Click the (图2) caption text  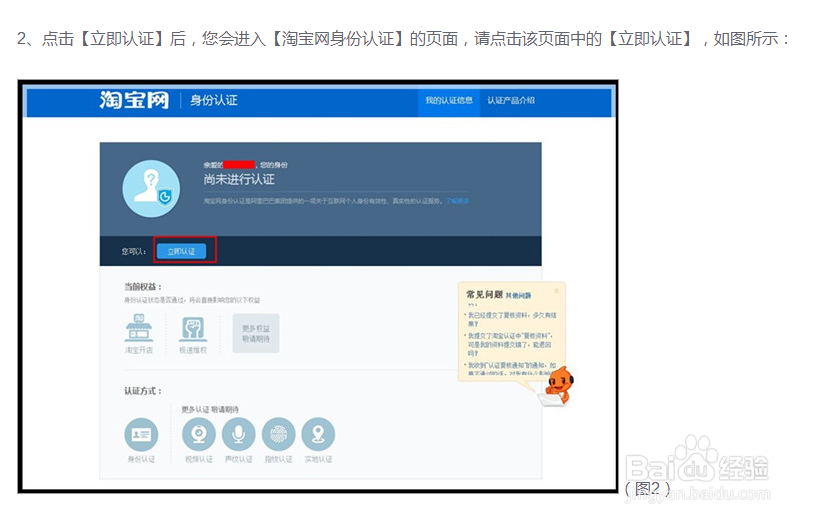pos(647,488)
